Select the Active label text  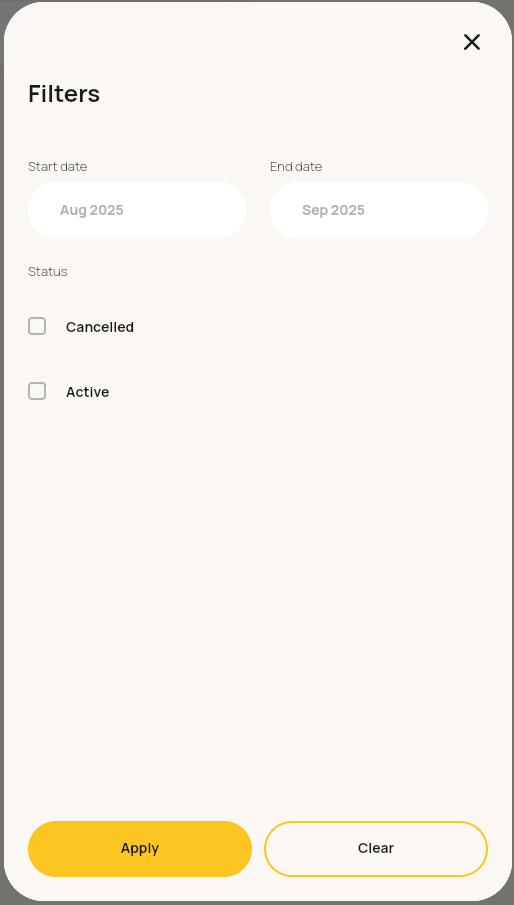tap(88, 392)
